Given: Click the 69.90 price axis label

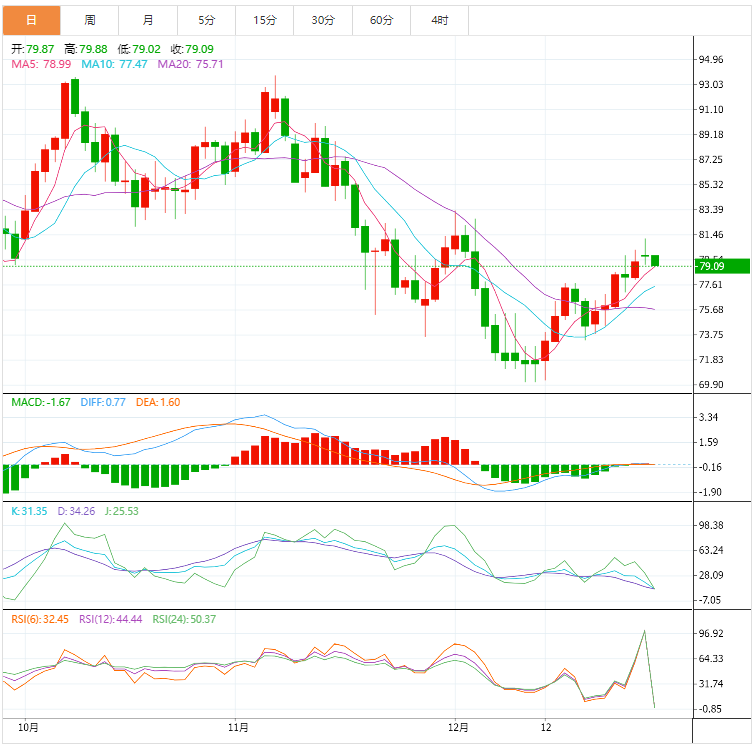Looking at the screenshot, I should coord(711,385).
